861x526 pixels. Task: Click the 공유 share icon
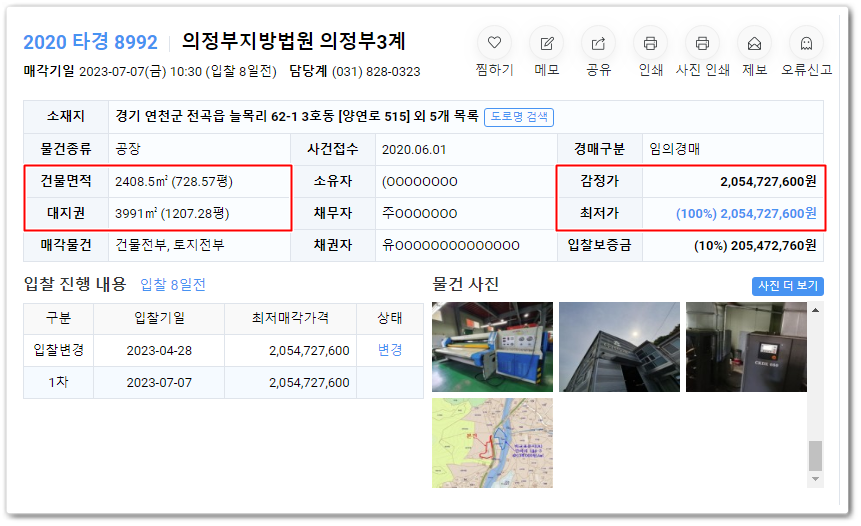point(598,43)
